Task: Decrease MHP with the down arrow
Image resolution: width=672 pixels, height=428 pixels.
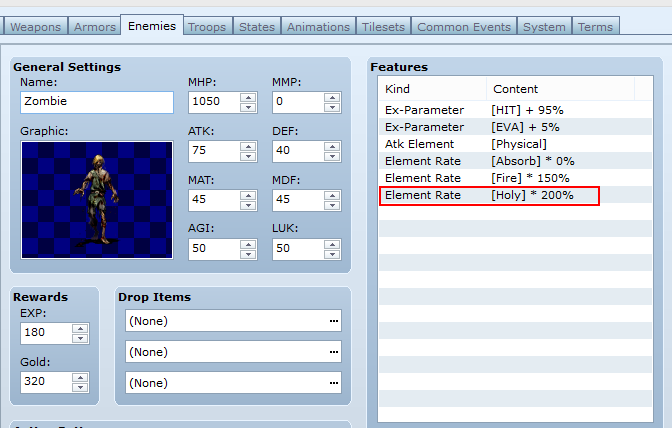Action: coord(248,108)
